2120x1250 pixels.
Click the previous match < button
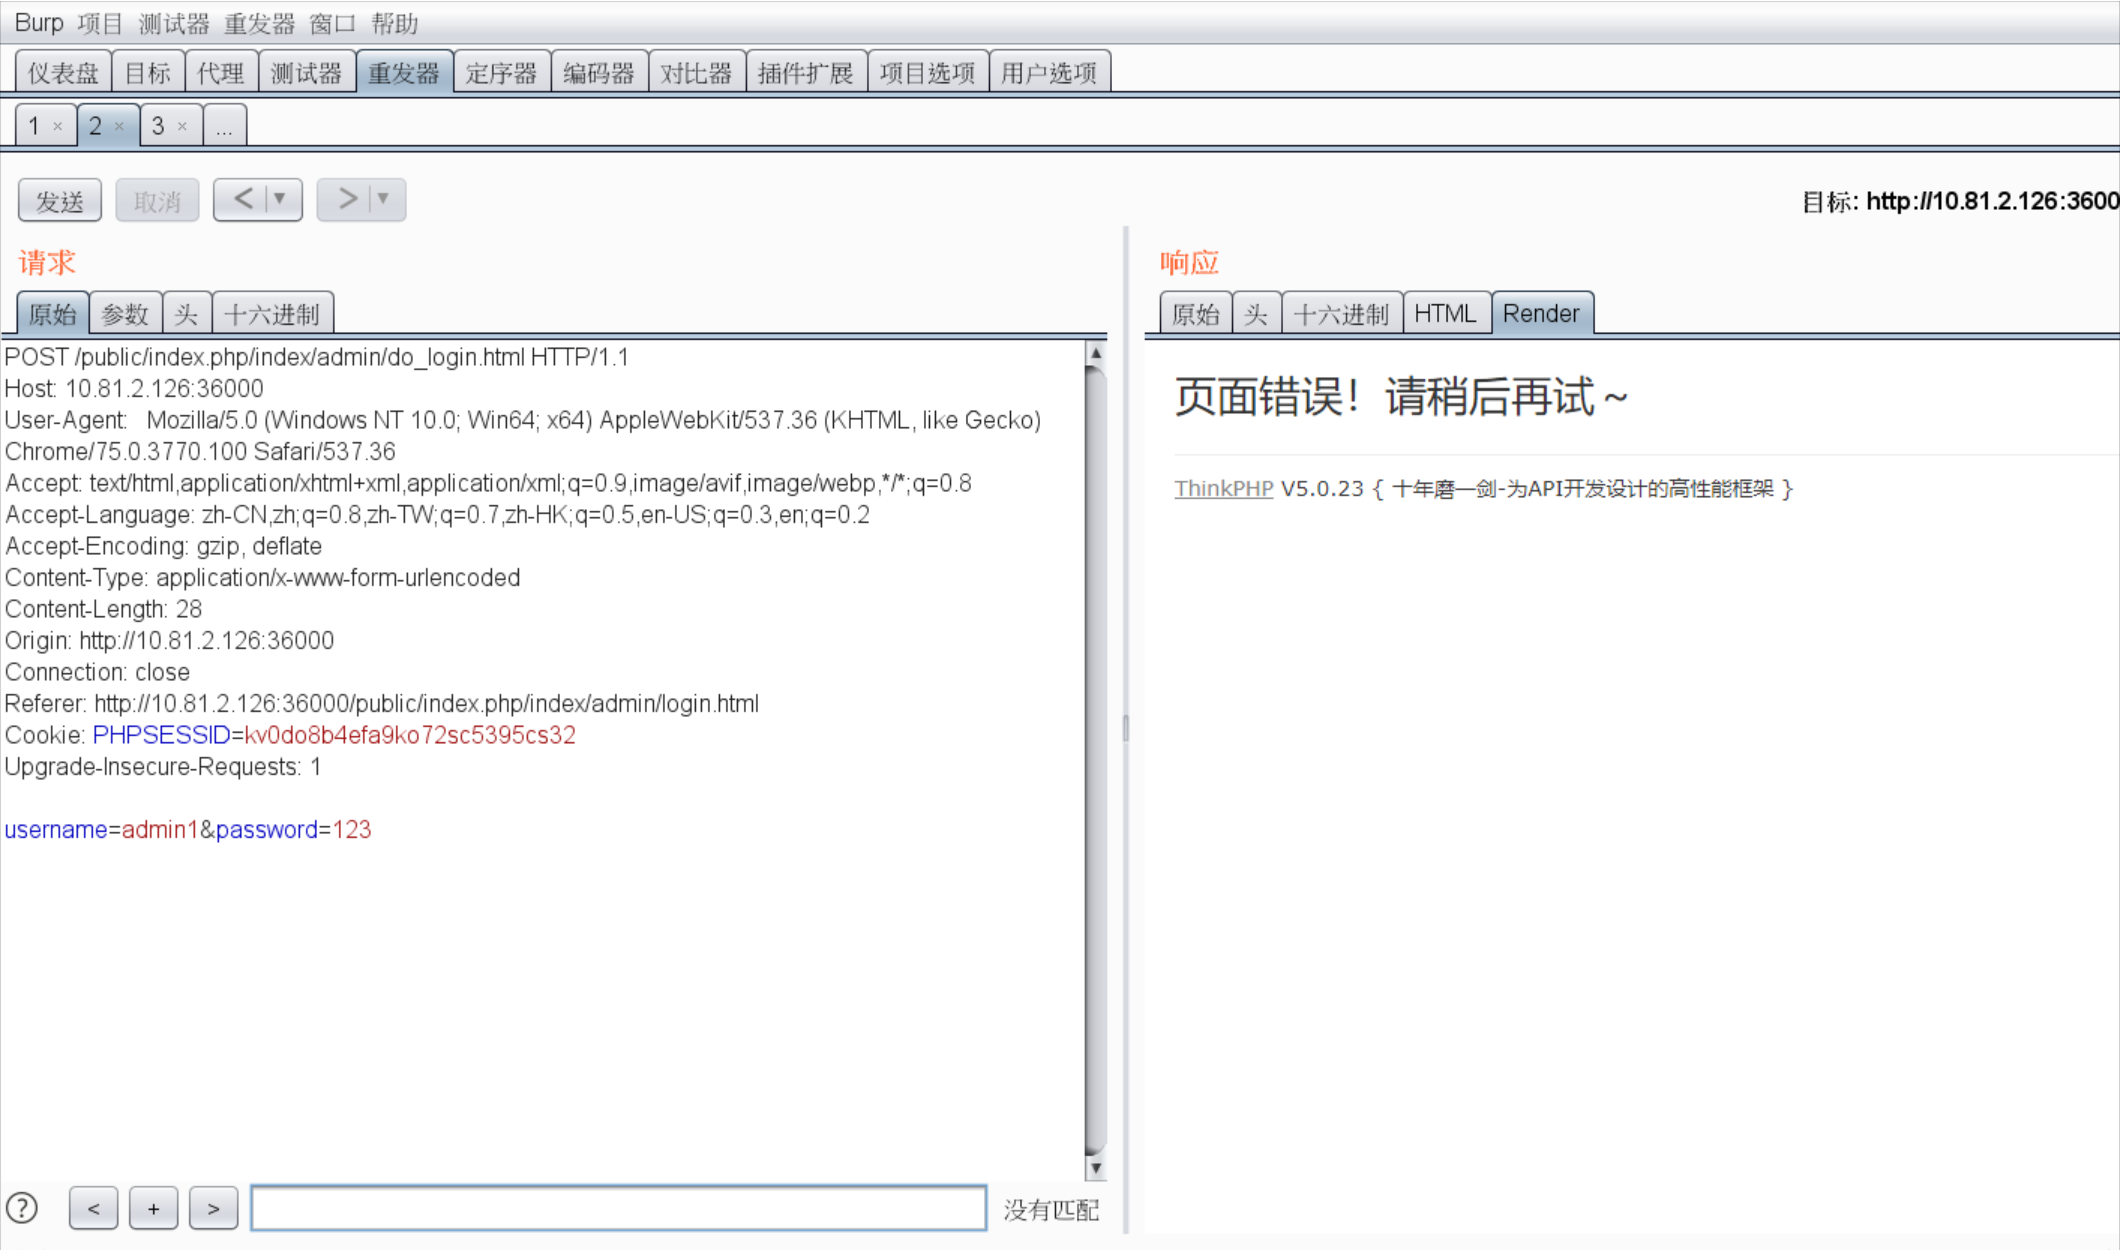[93, 1208]
